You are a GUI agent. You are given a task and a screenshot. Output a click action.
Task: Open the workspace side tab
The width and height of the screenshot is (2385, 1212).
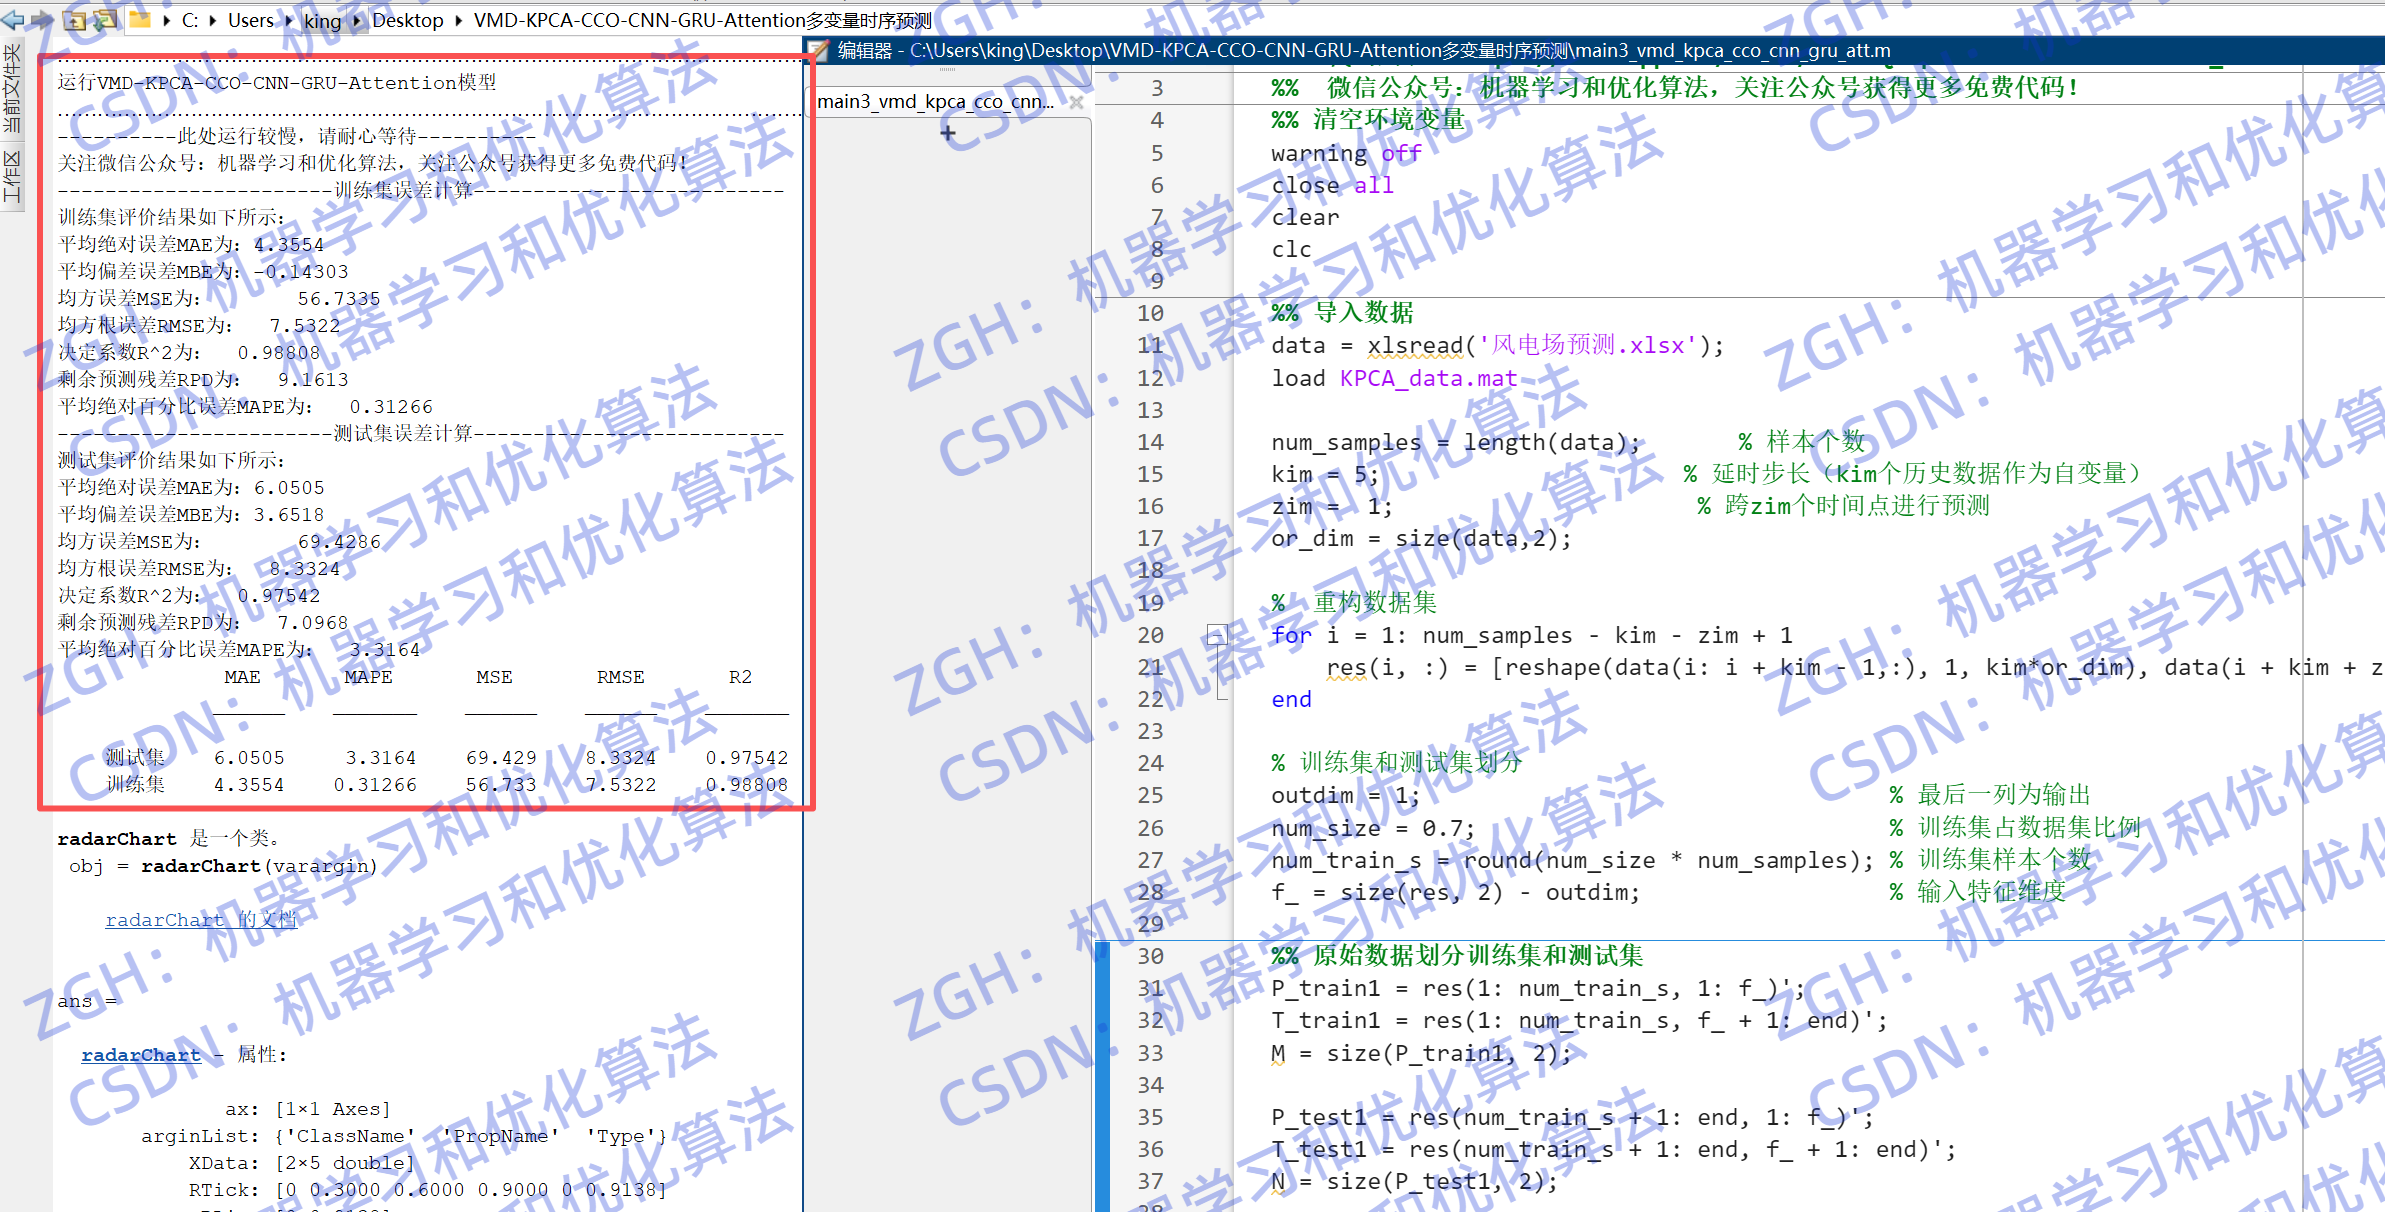[12, 176]
